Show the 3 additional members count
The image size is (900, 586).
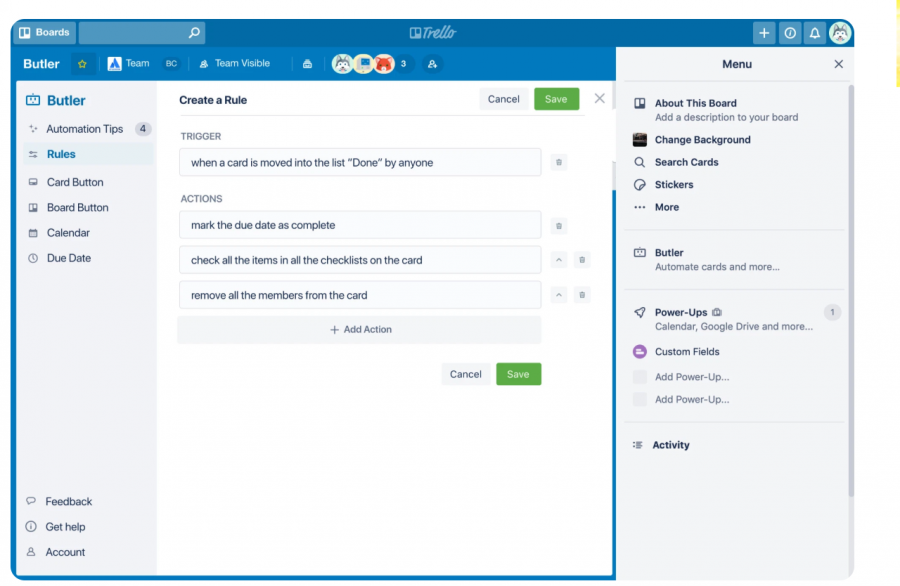click(404, 64)
